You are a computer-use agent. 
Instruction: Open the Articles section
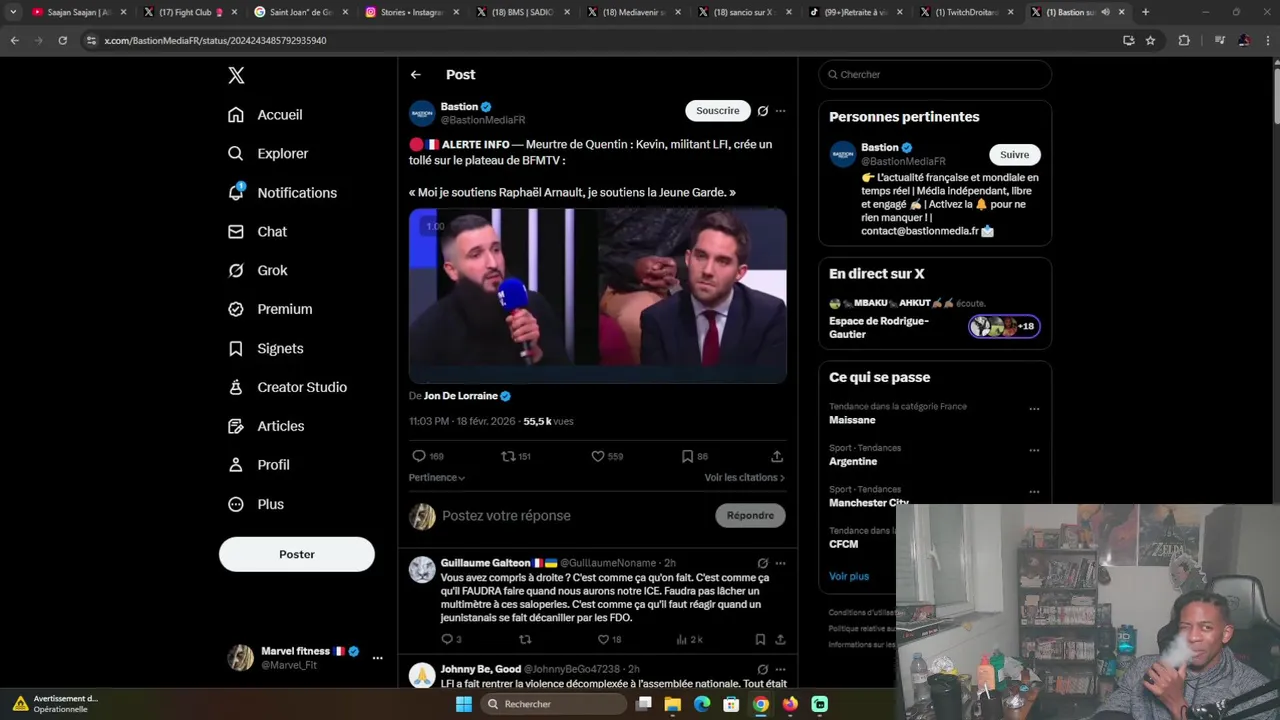coord(266,426)
